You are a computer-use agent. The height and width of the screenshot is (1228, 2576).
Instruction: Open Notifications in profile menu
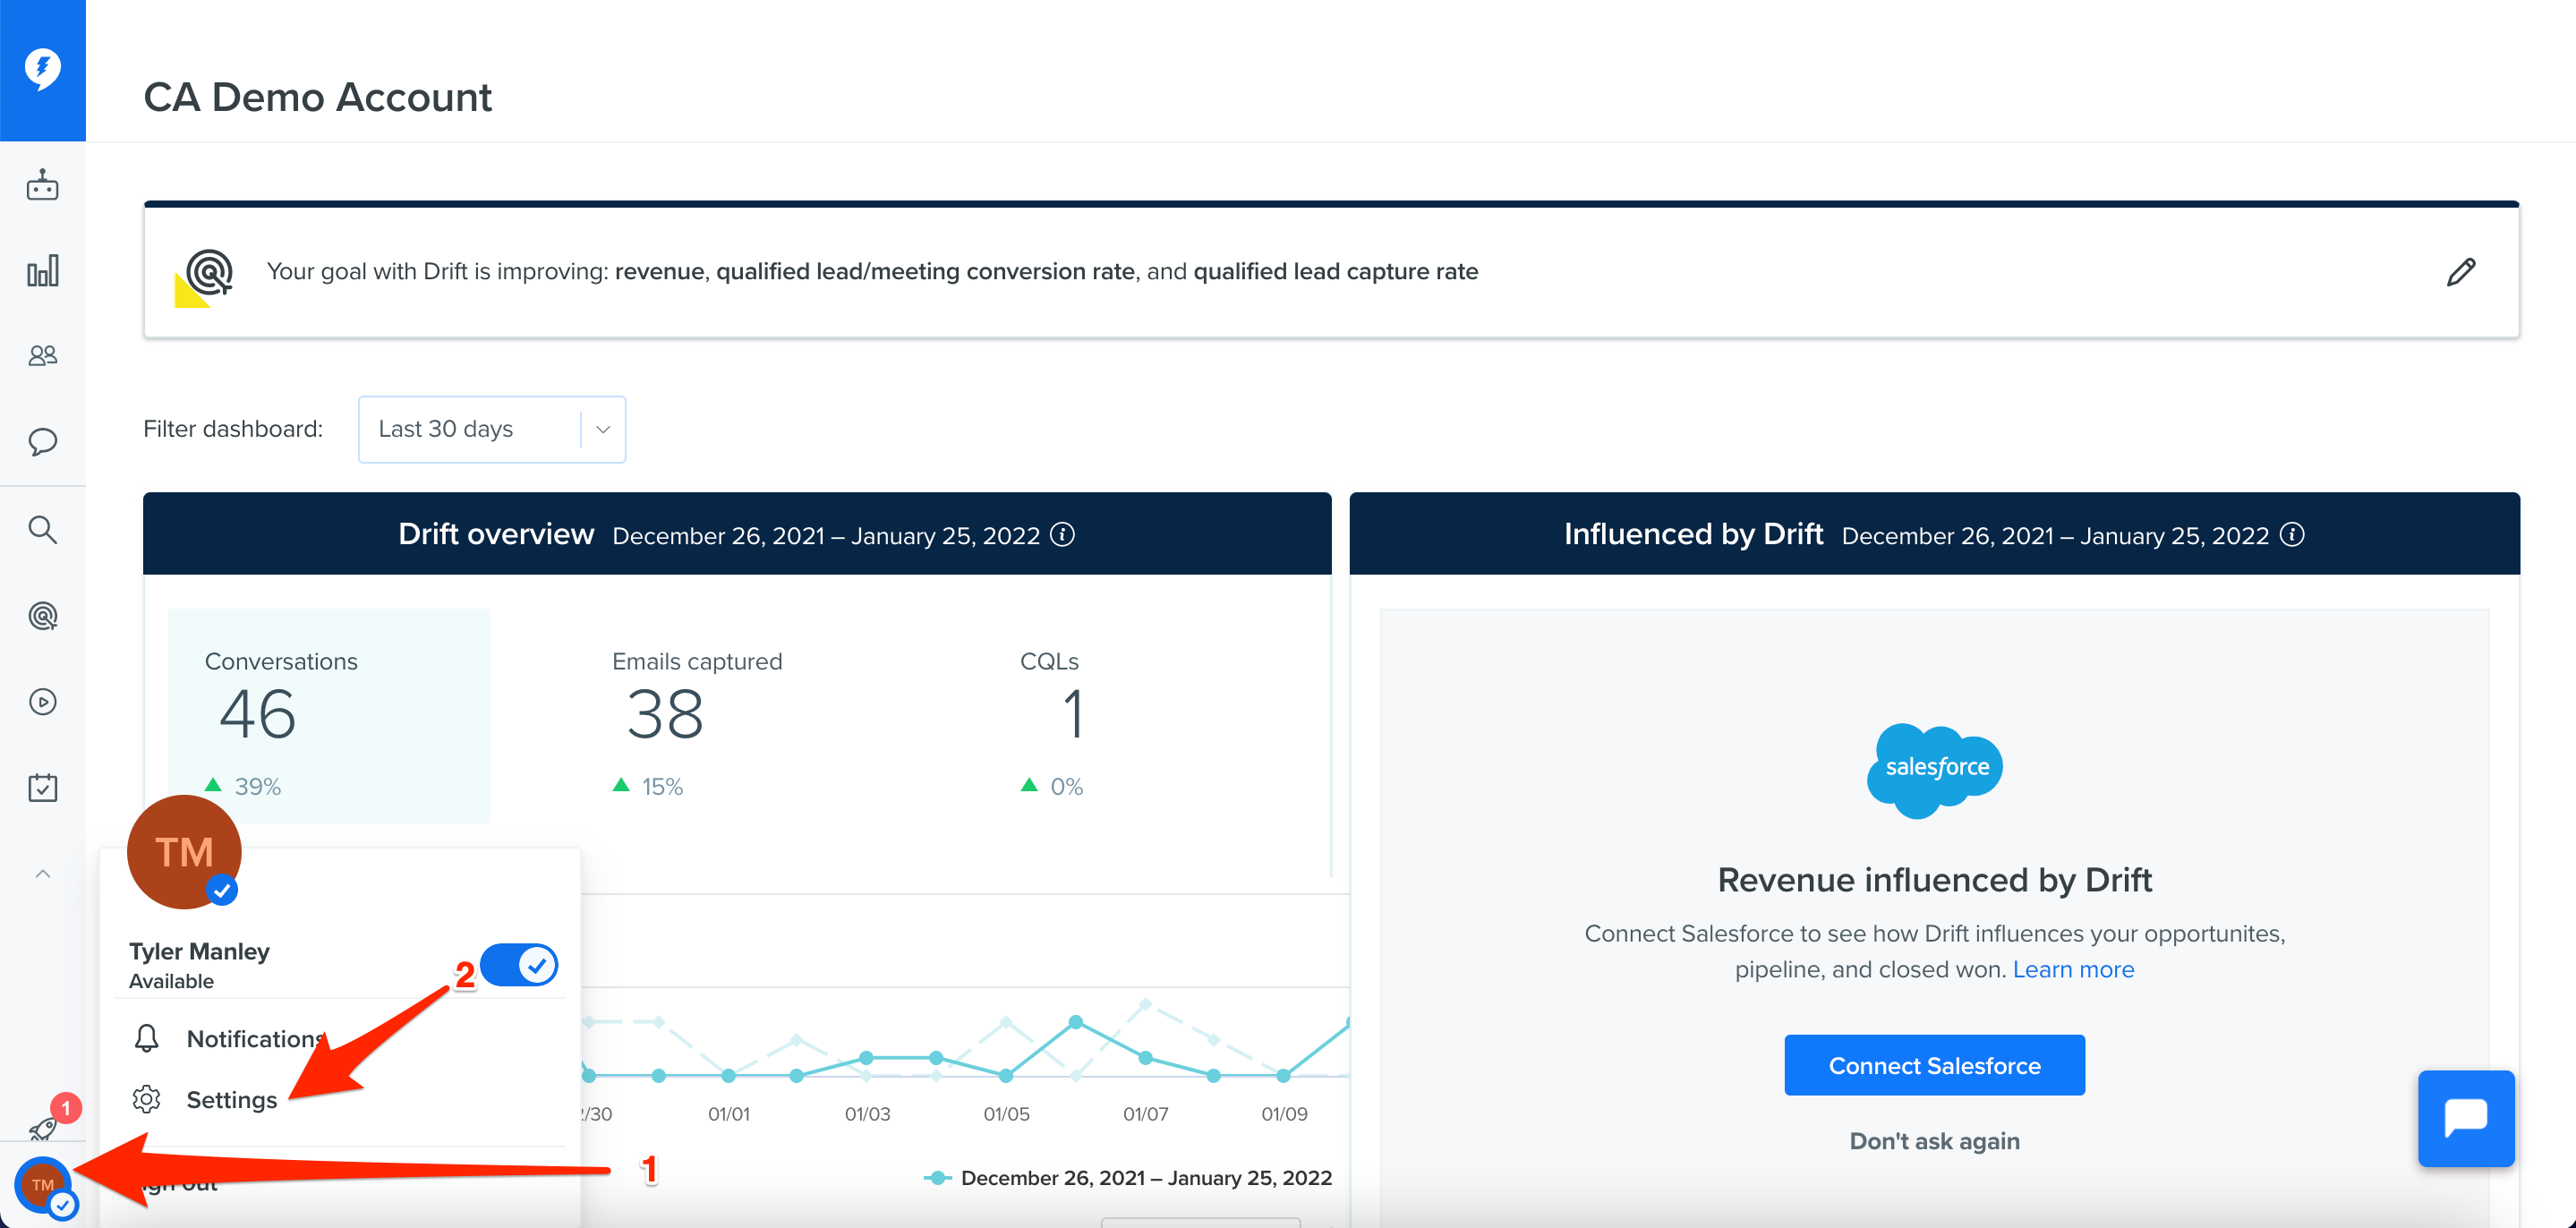point(255,1039)
